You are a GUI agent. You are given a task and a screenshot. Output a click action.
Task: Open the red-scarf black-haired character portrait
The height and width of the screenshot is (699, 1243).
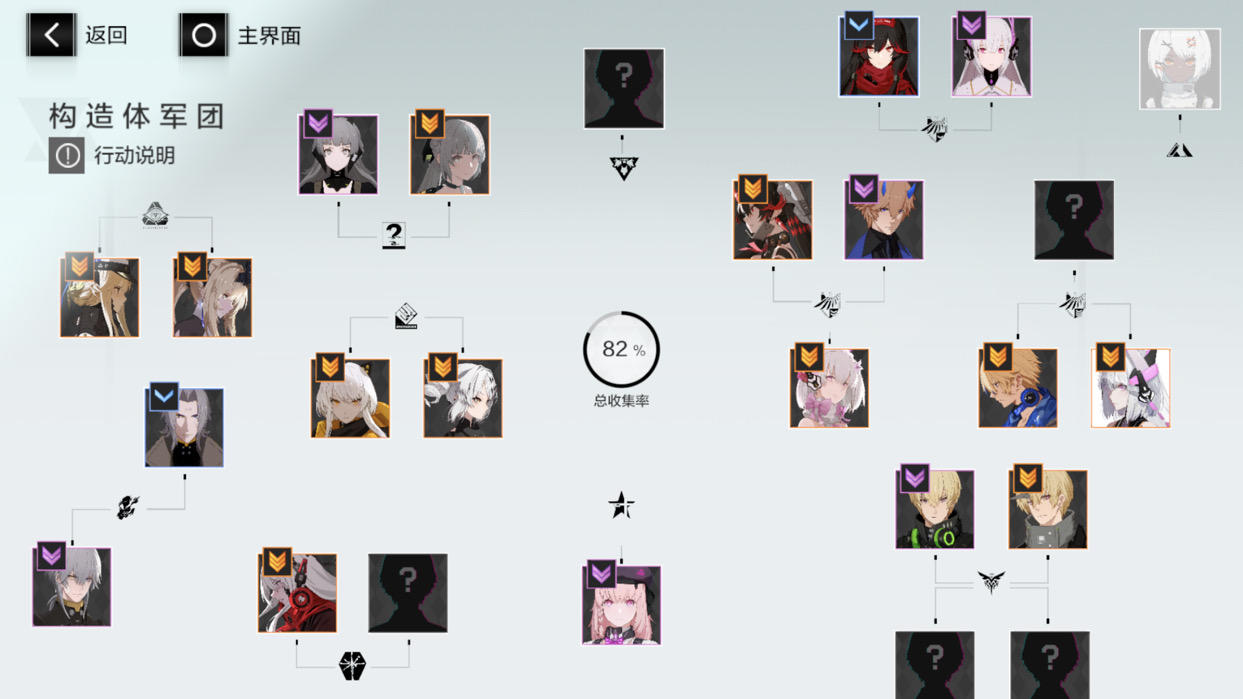[879, 57]
